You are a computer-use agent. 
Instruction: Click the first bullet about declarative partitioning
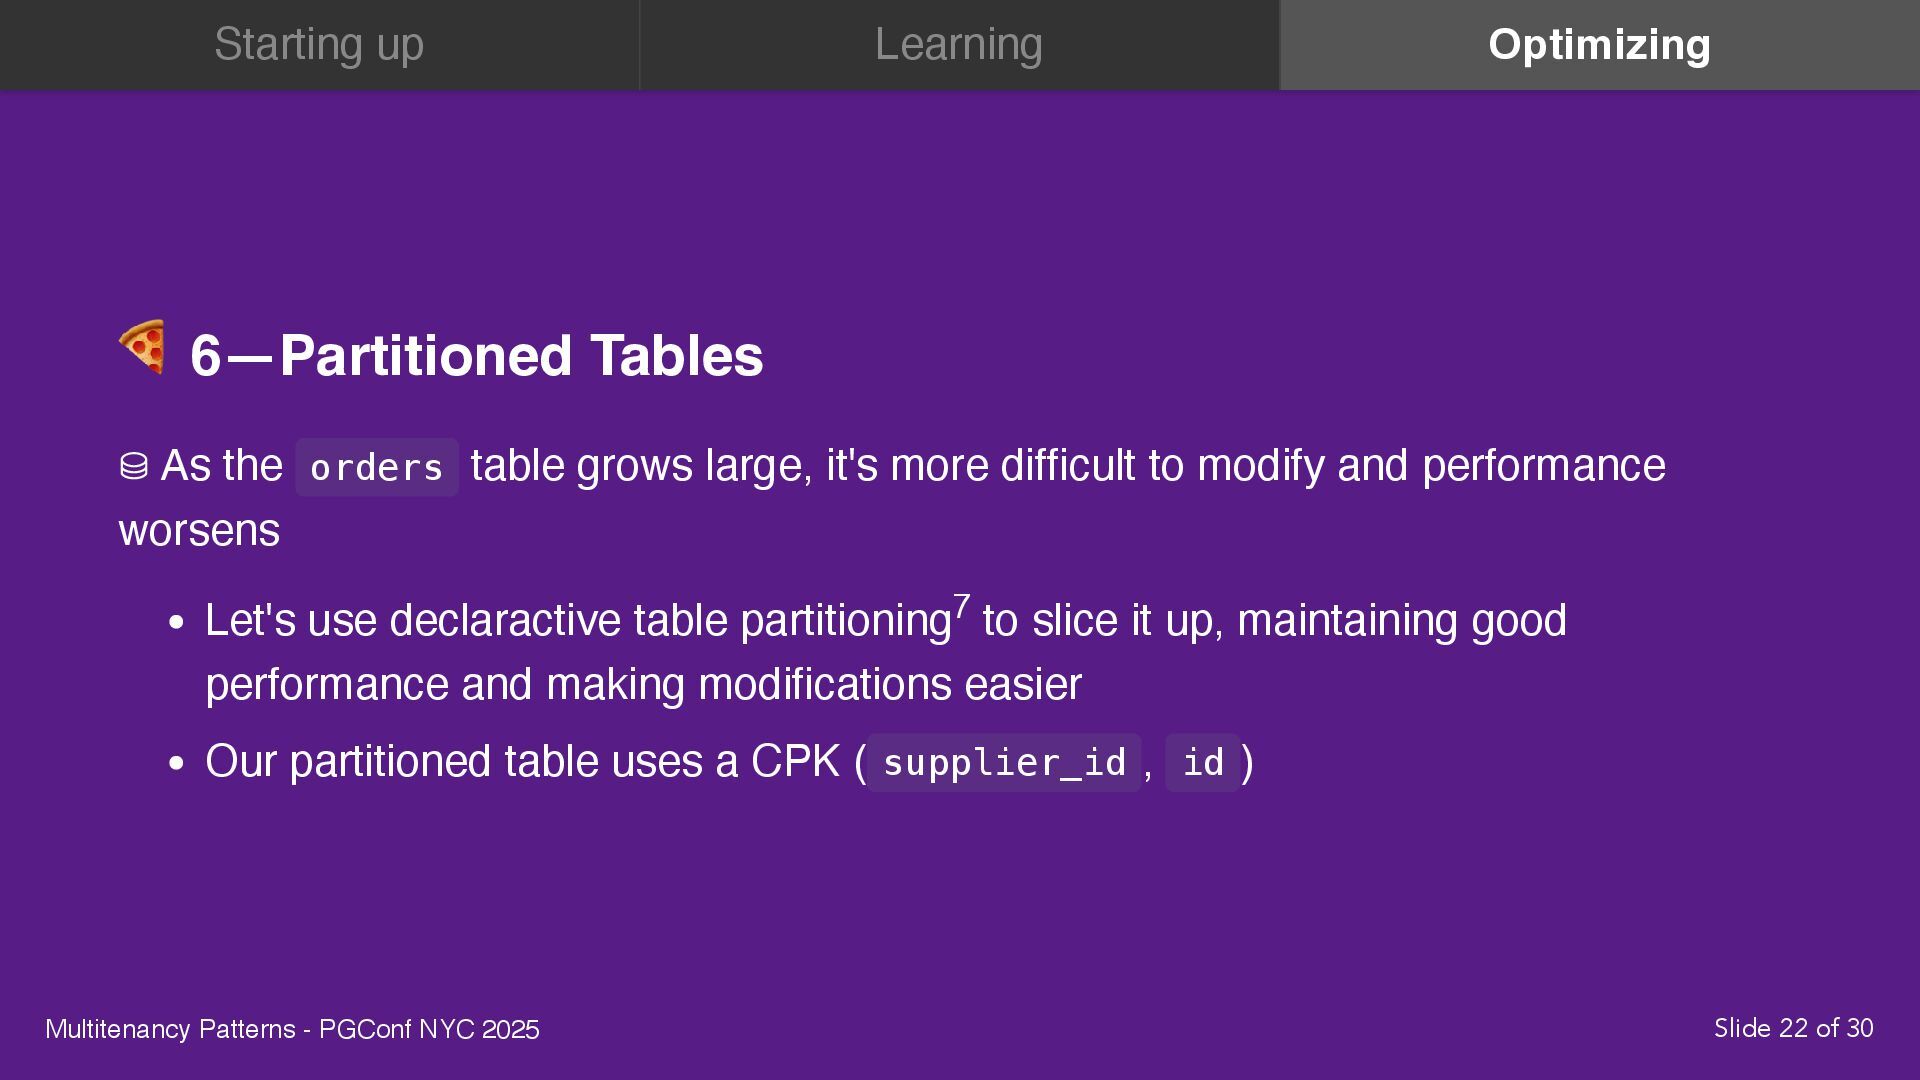(x=886, y=652)
